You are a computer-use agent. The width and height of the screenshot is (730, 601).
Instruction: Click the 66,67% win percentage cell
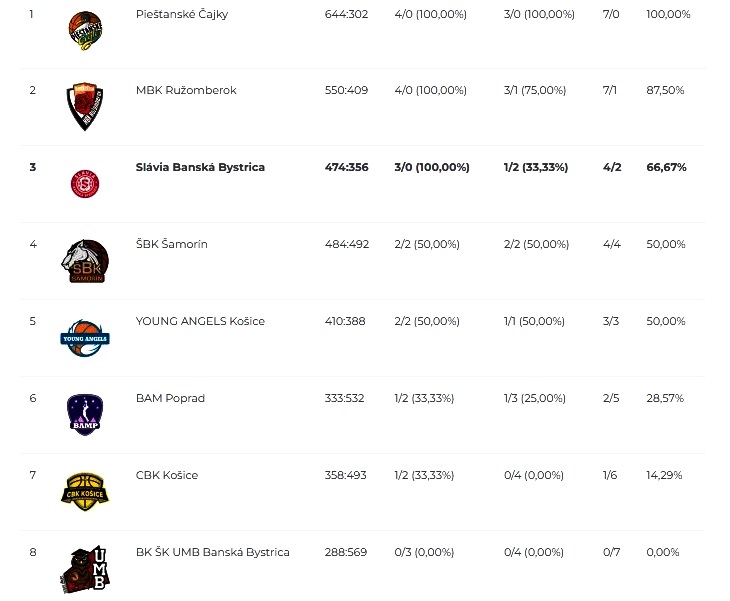(x=666, y=167)
